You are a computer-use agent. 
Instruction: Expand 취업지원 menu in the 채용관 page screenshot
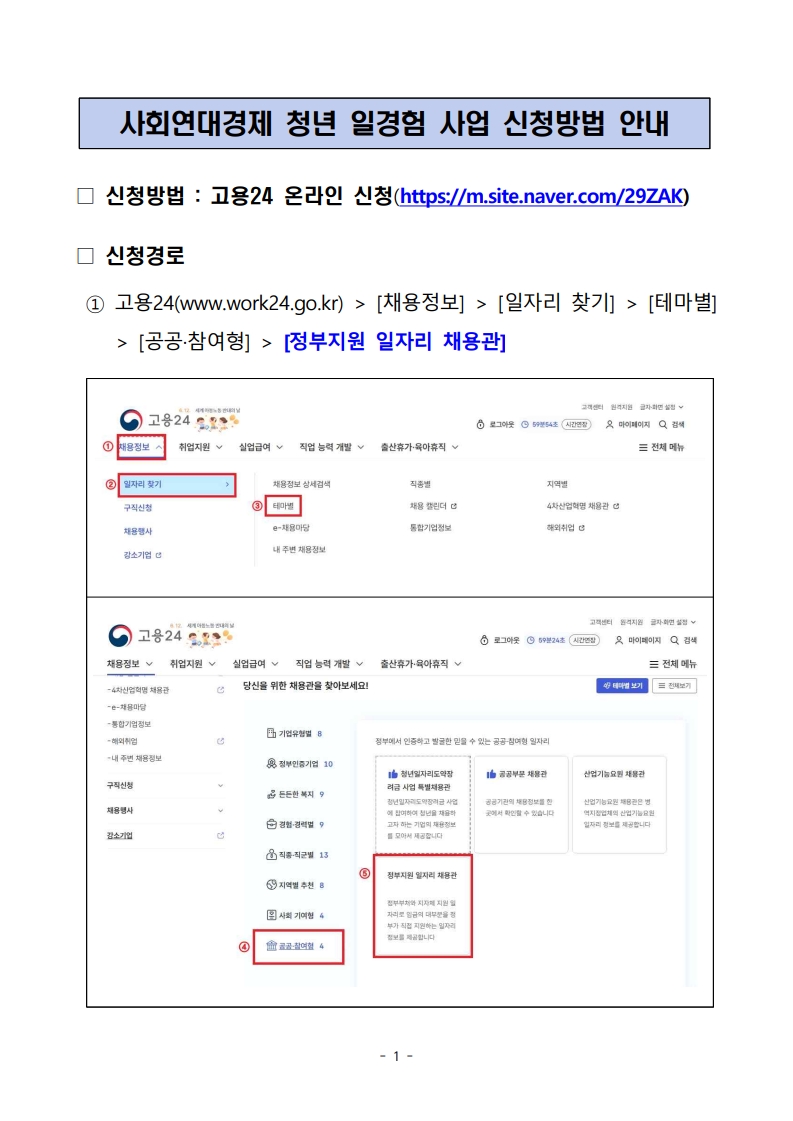(192, 664)
